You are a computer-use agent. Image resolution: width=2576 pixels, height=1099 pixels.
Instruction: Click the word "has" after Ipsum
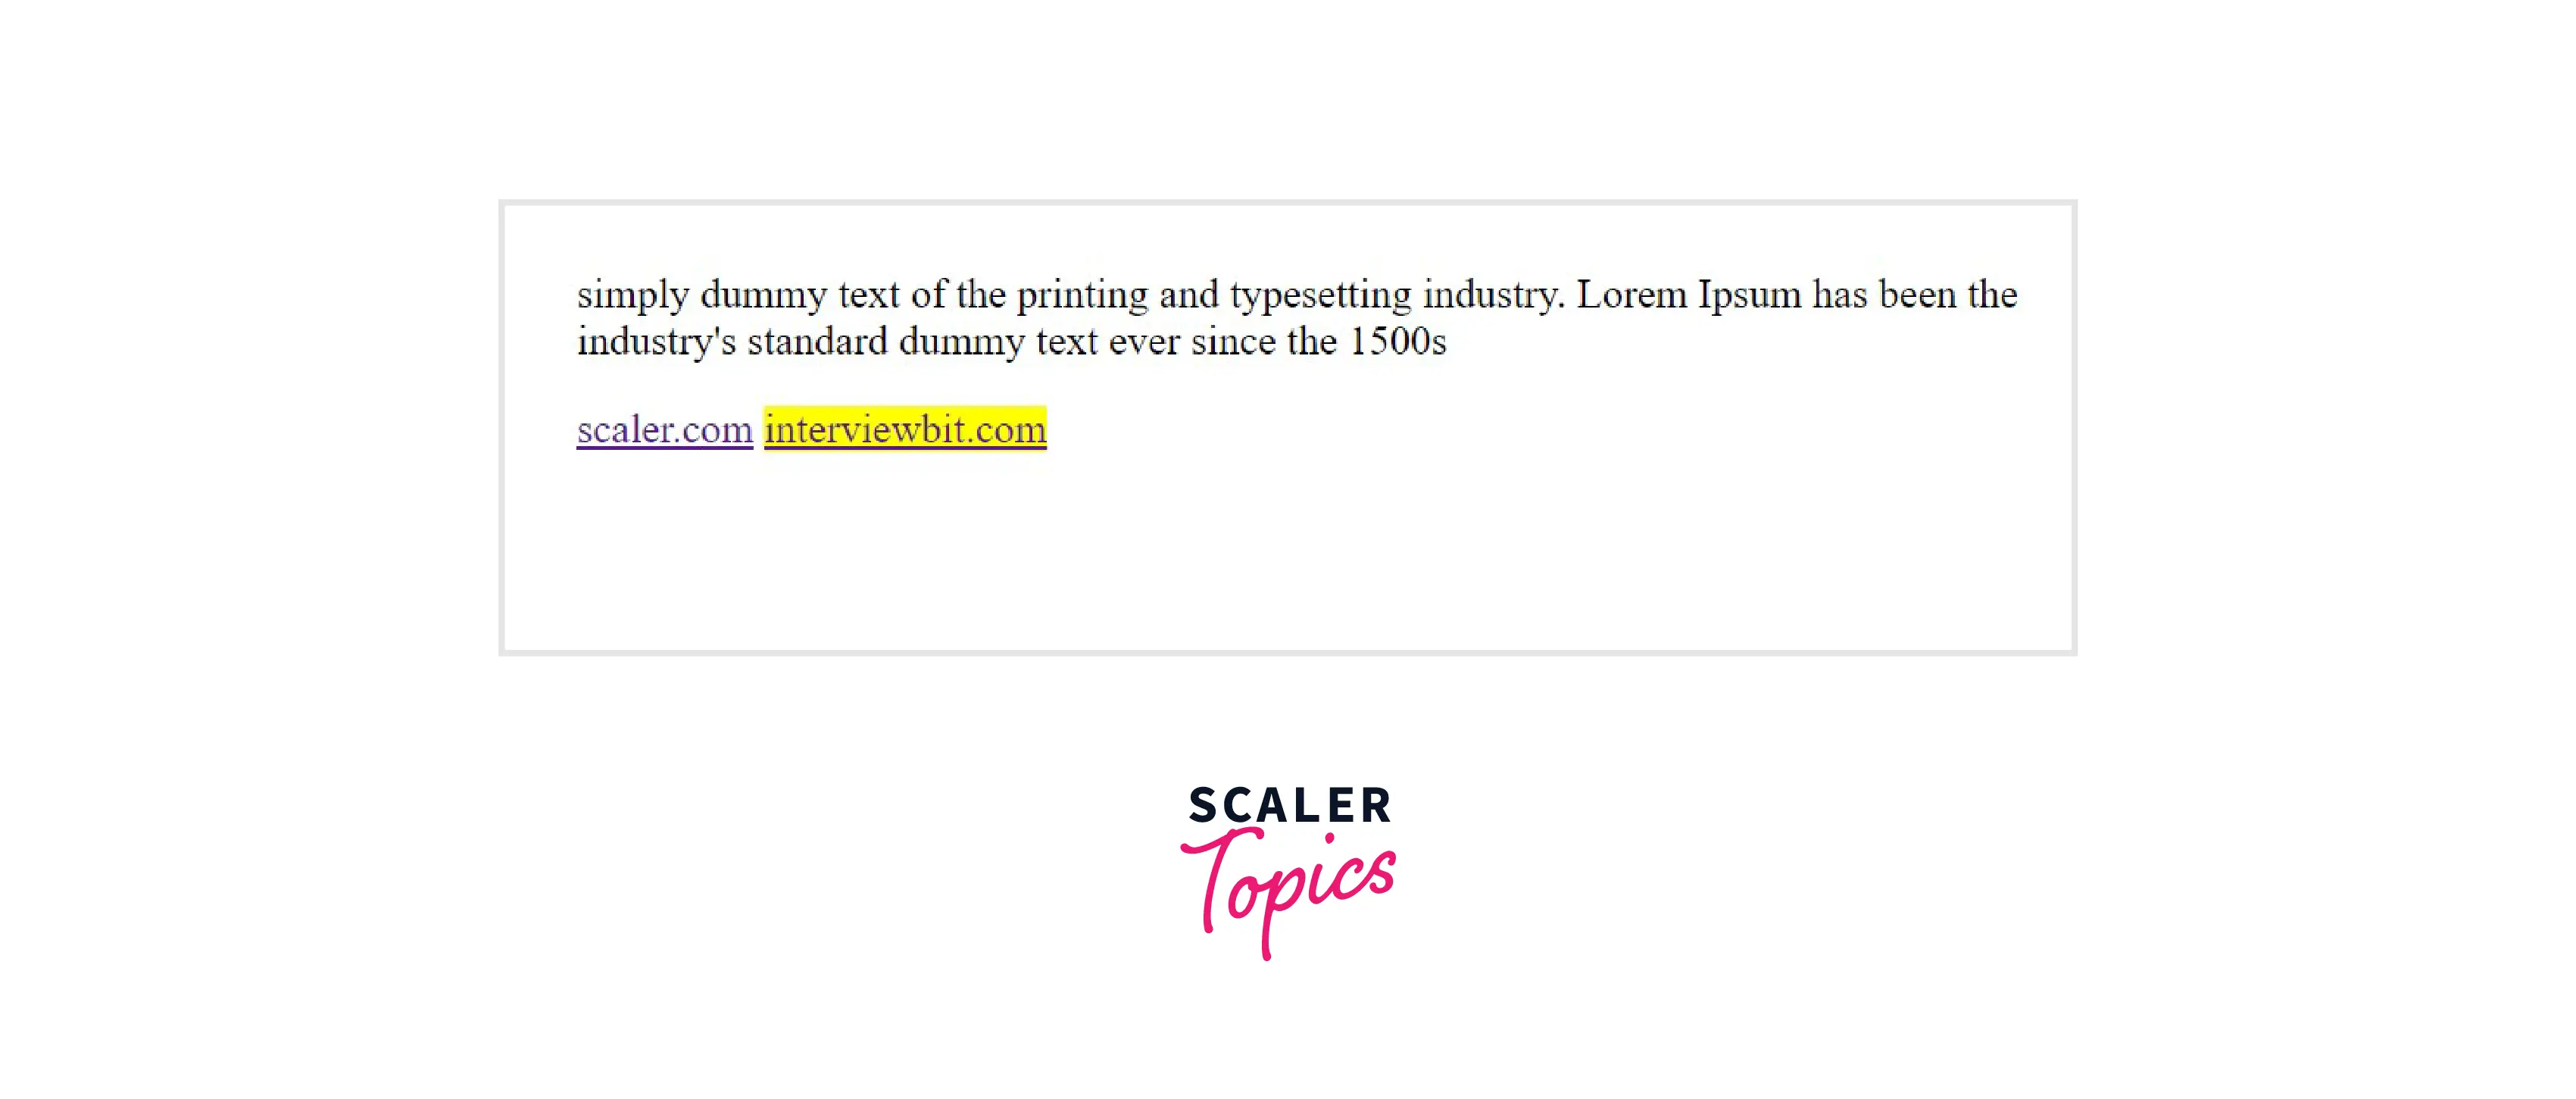tap(1840, 295)
